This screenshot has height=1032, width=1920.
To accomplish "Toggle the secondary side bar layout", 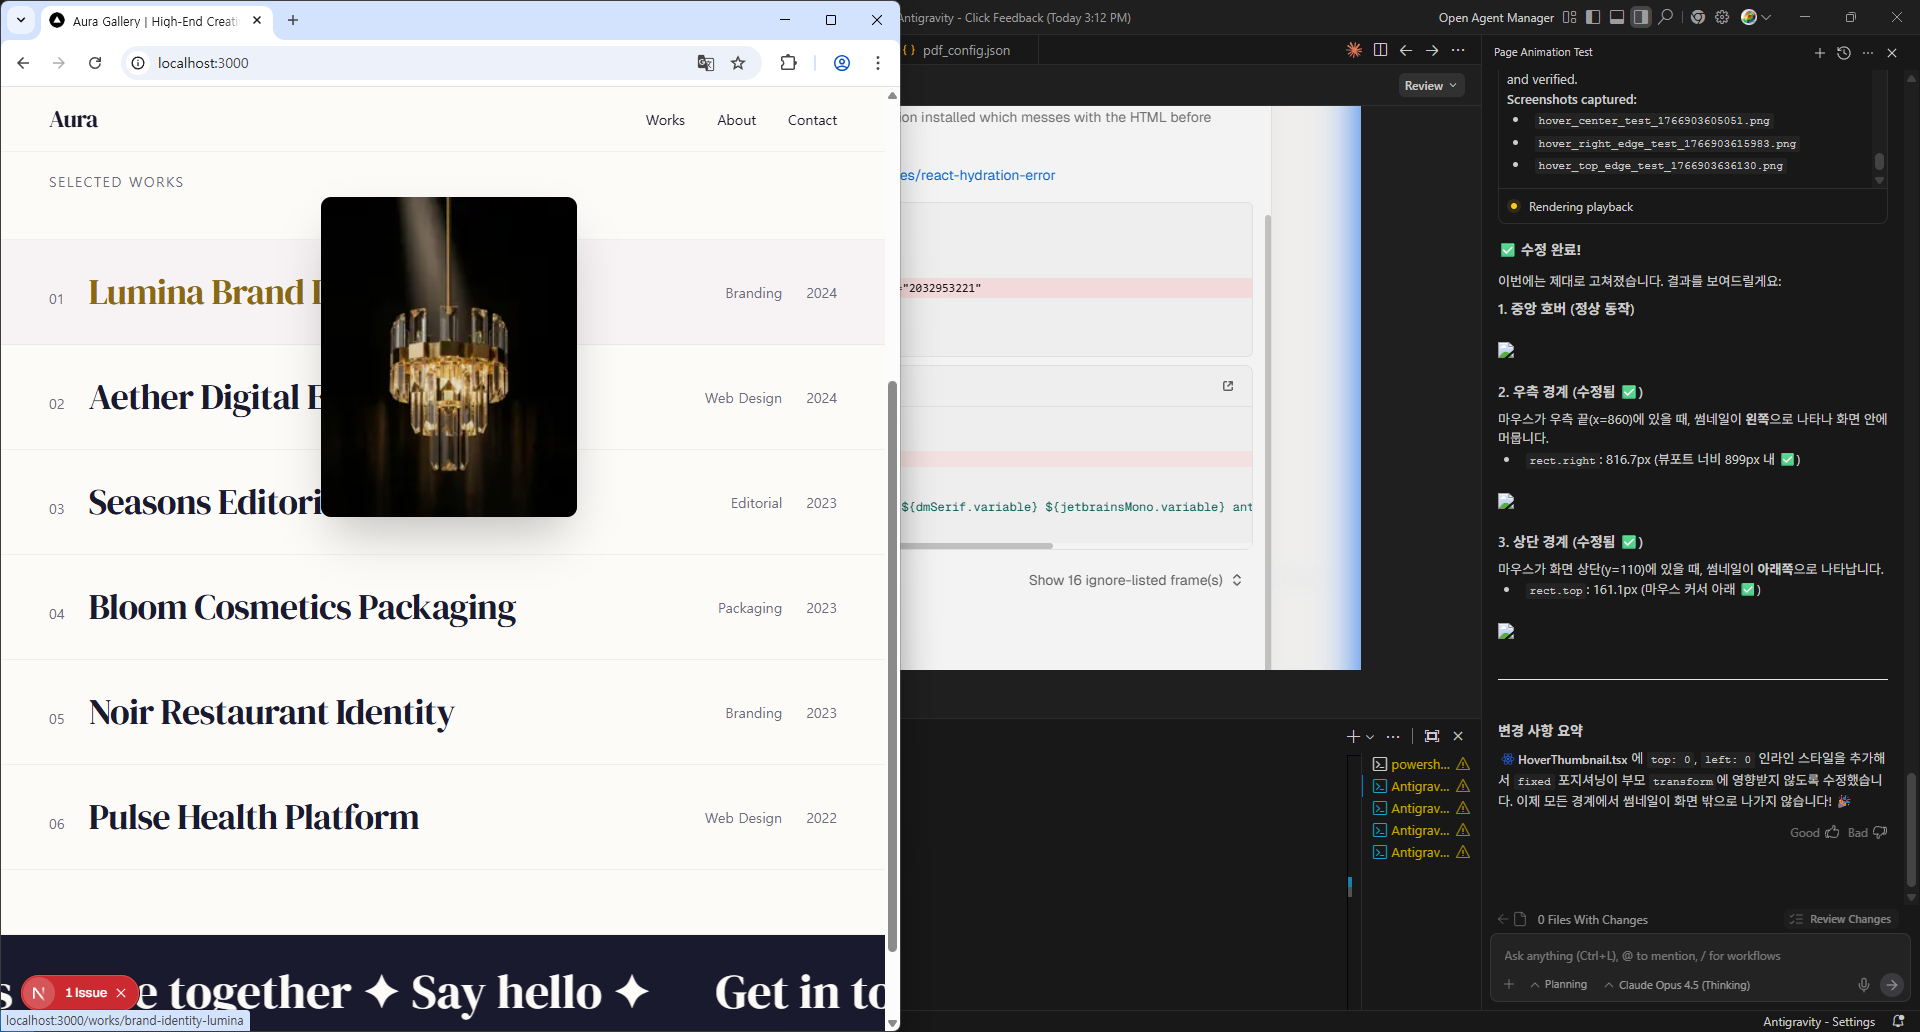I will point(1641,17).
